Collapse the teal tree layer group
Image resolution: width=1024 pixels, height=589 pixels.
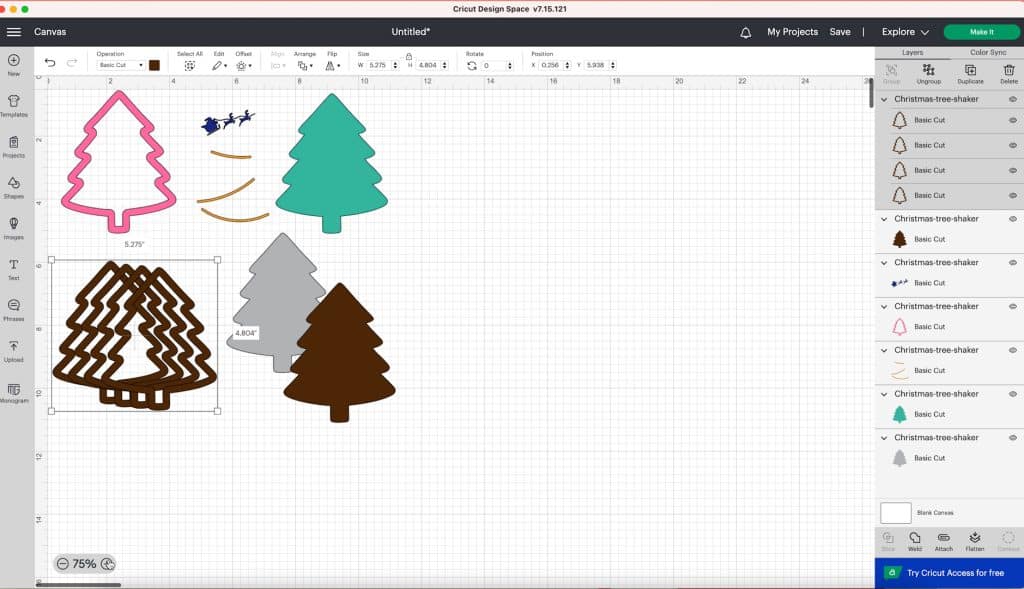(x=884, y=394)
